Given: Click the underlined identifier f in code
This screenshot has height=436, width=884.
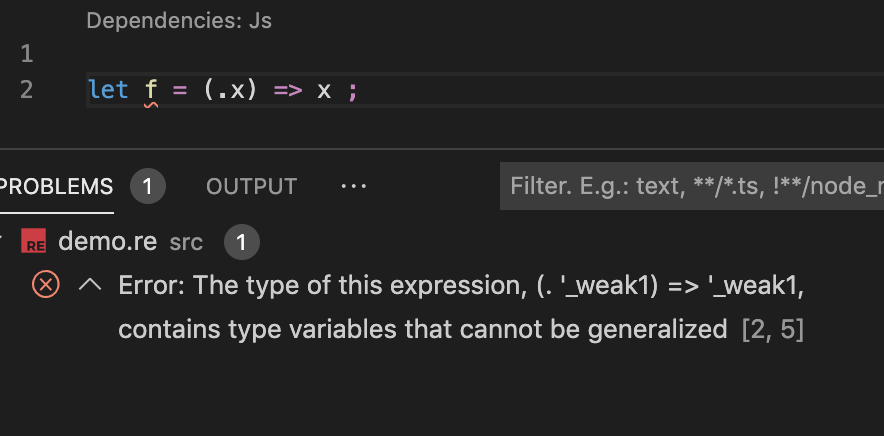Looking at the screenshot, I should [x=151, y=90].
